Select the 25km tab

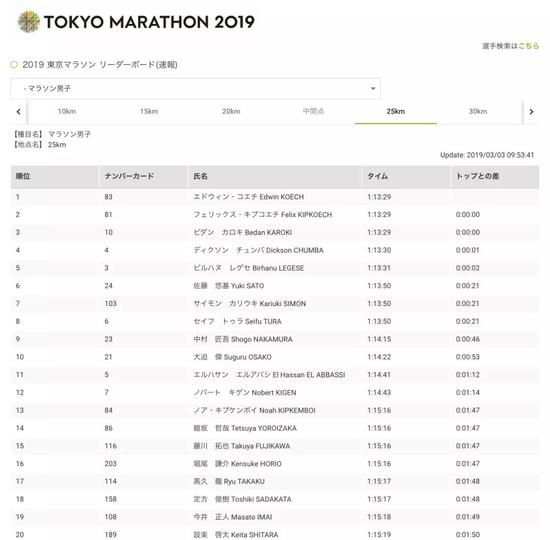click(396, 112)
